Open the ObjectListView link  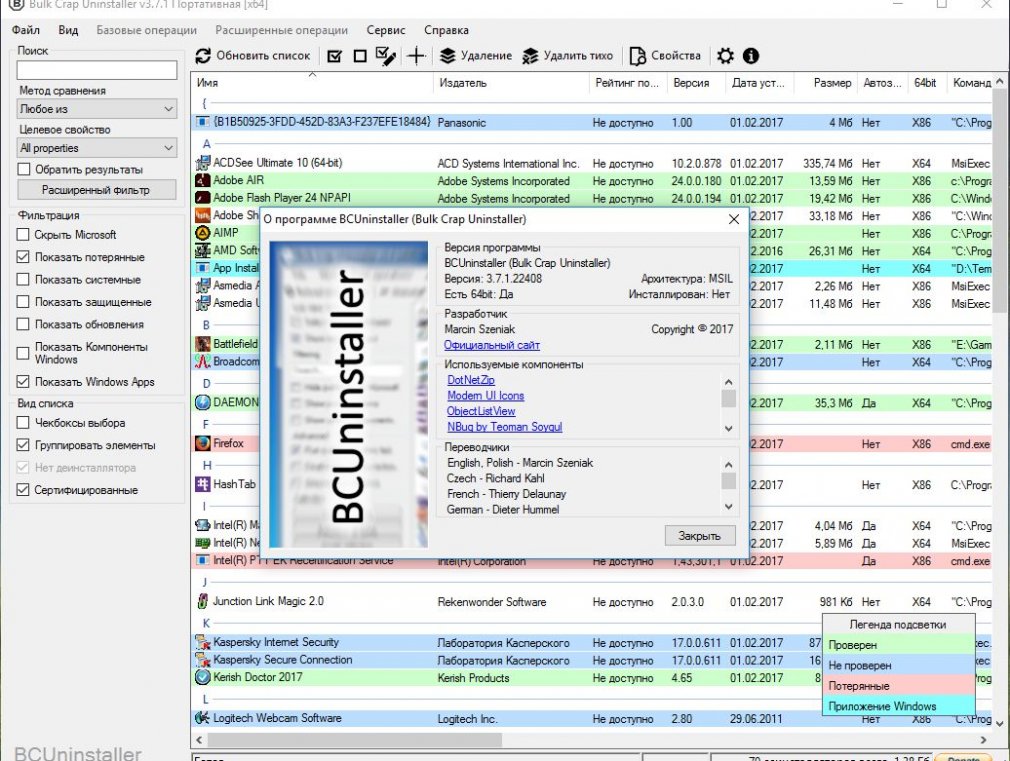[481, 411]
